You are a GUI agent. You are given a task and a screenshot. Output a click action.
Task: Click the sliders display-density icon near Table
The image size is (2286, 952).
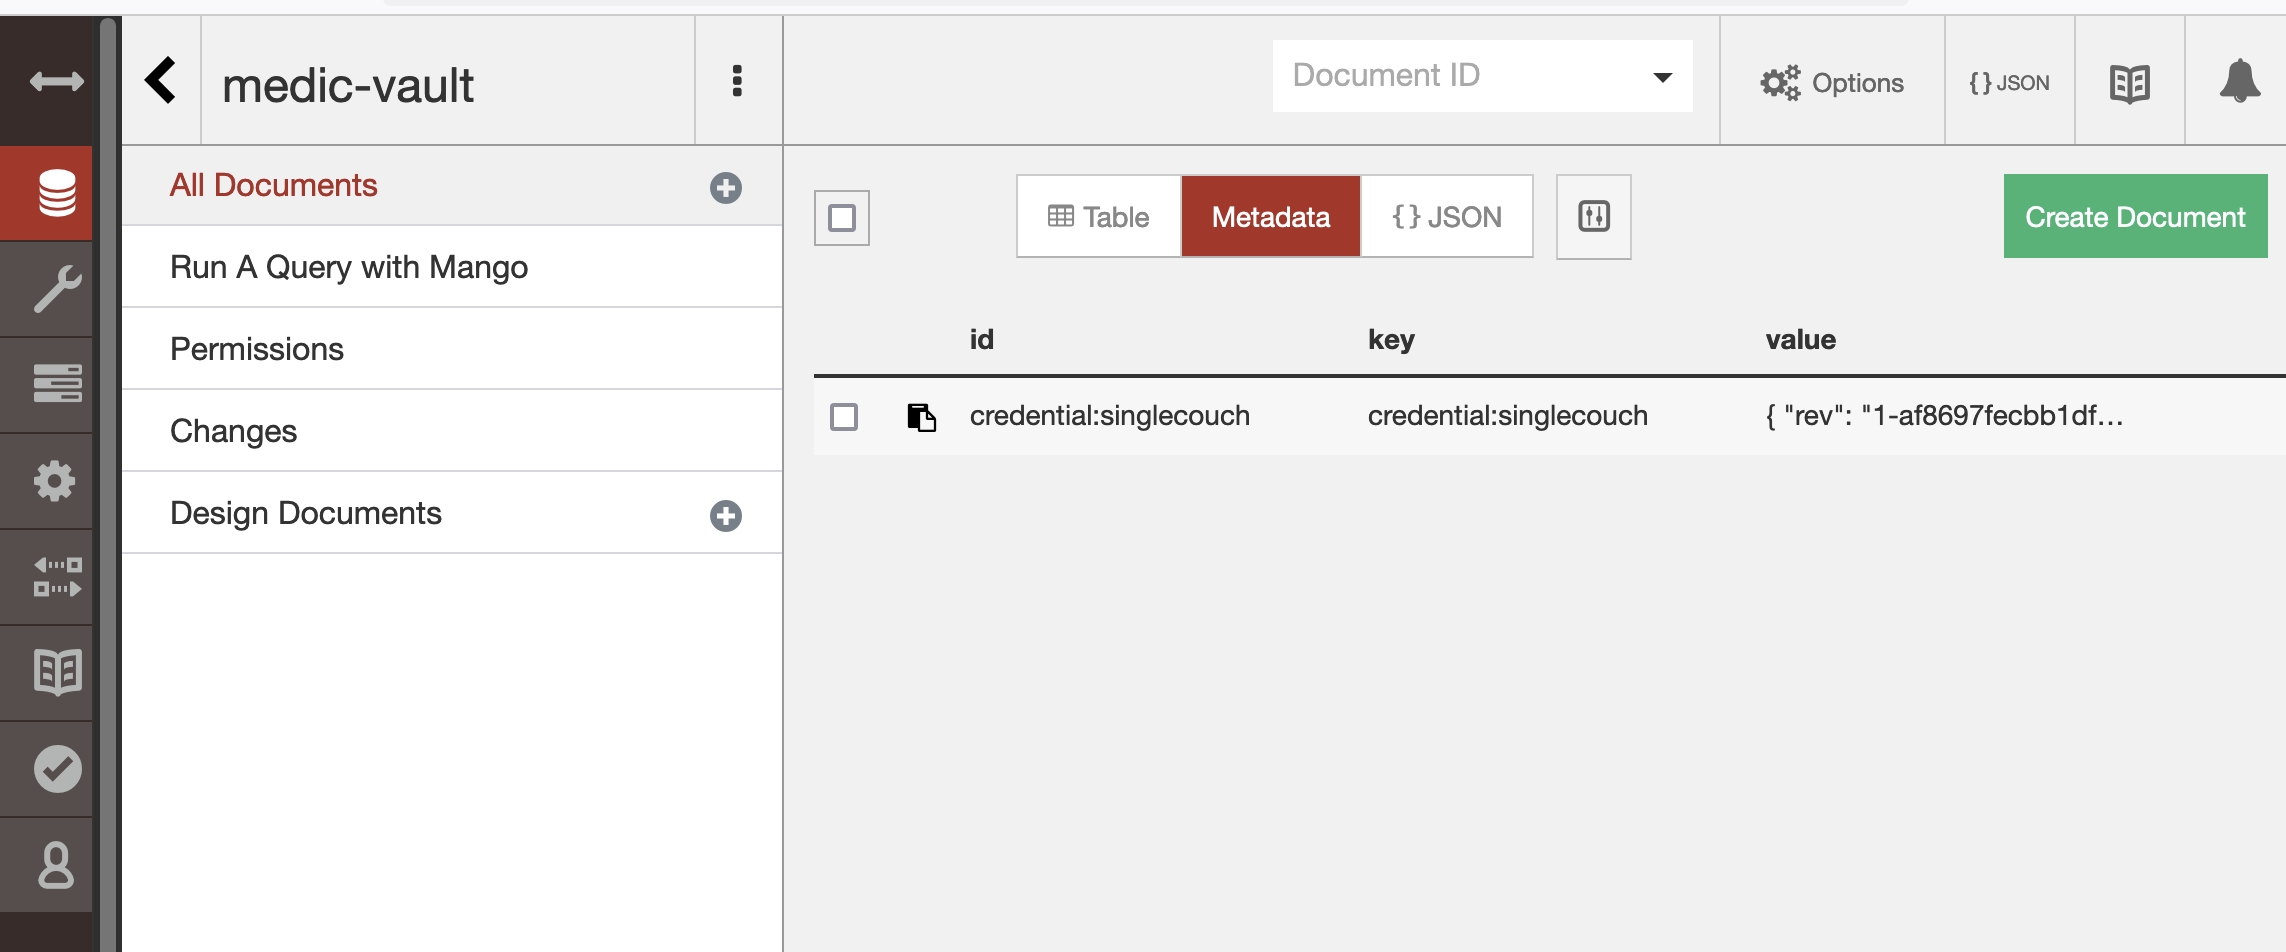click(1593, 216)
